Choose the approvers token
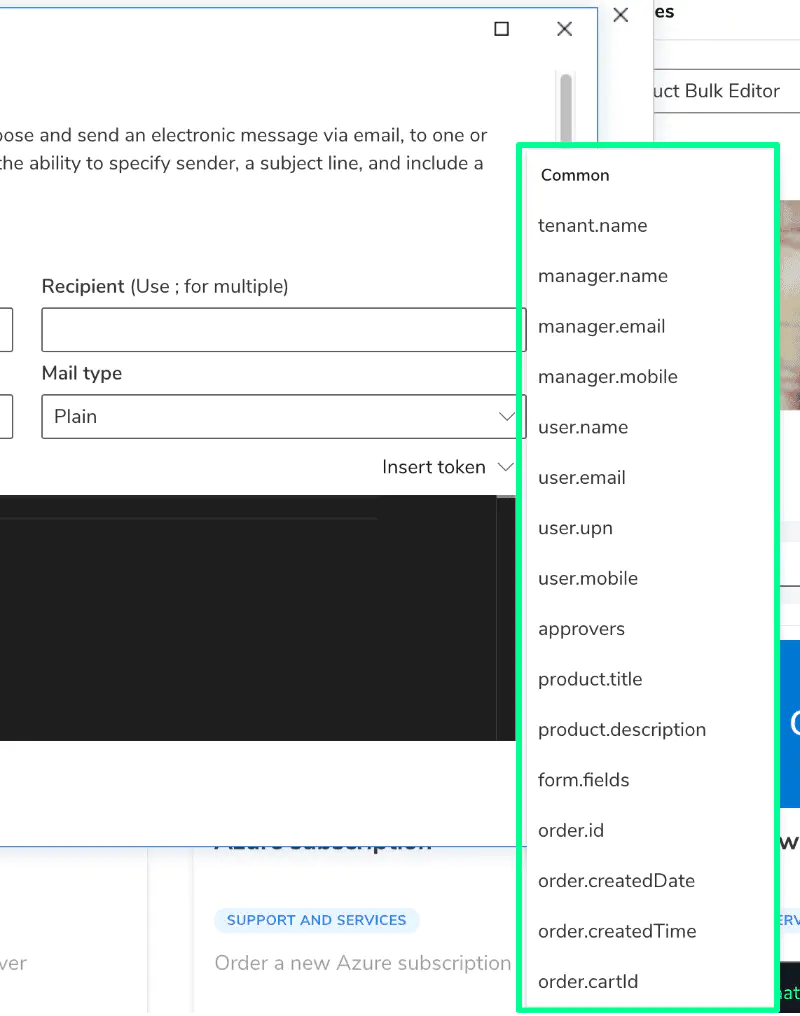800x1016 pixels. pyautogui.click(x=581, y=629)
